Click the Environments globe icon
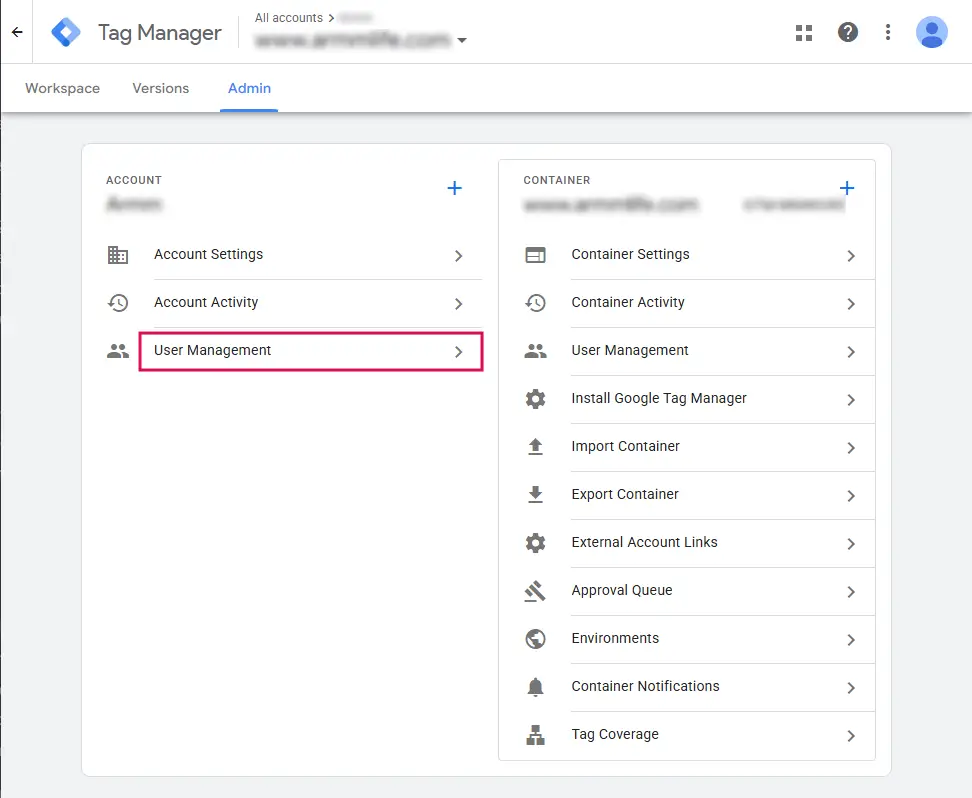 tap(536, 639)
